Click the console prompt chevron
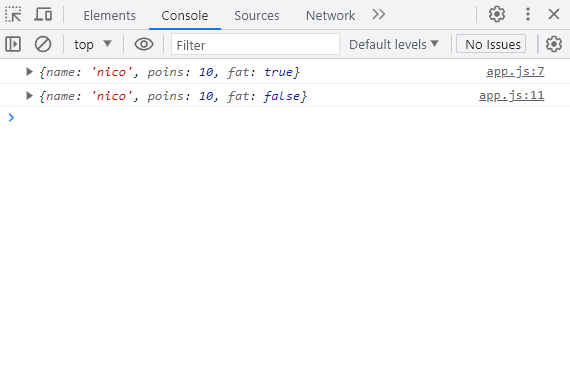570x366 pixels. [x=11, y=117]
